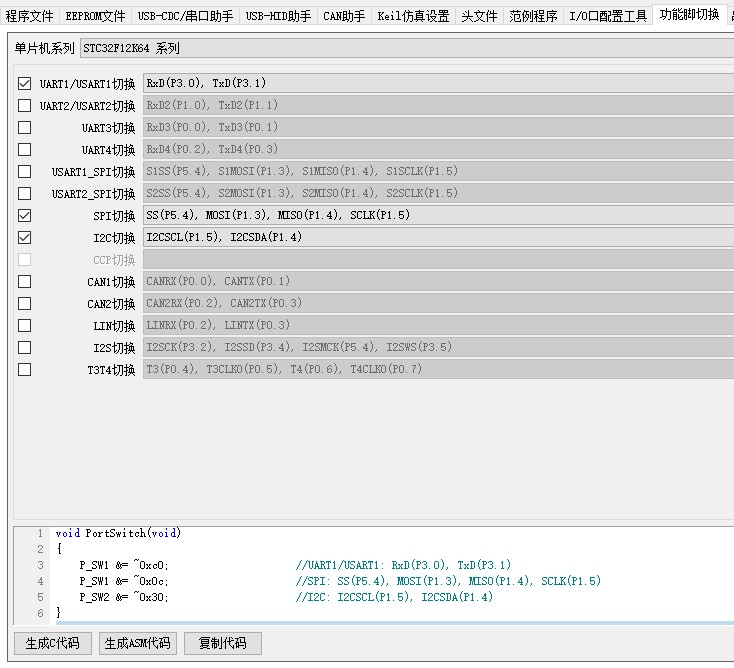Click the 复制代码 button

click(x=223, y=643)
